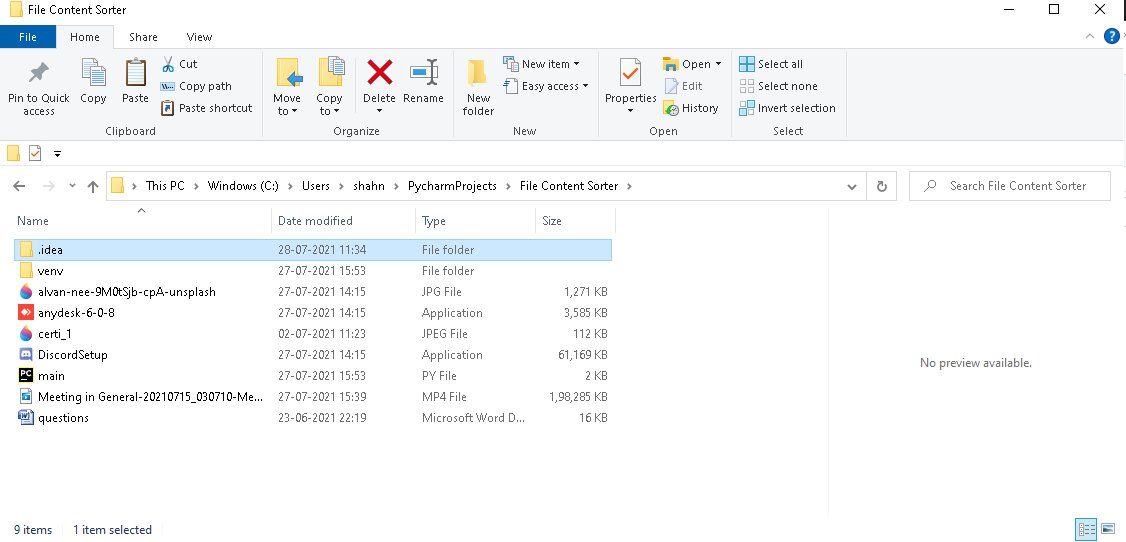Click Paste shortcut option
The height and width of the screenshot is (542, 1126).
pos(207,108)
